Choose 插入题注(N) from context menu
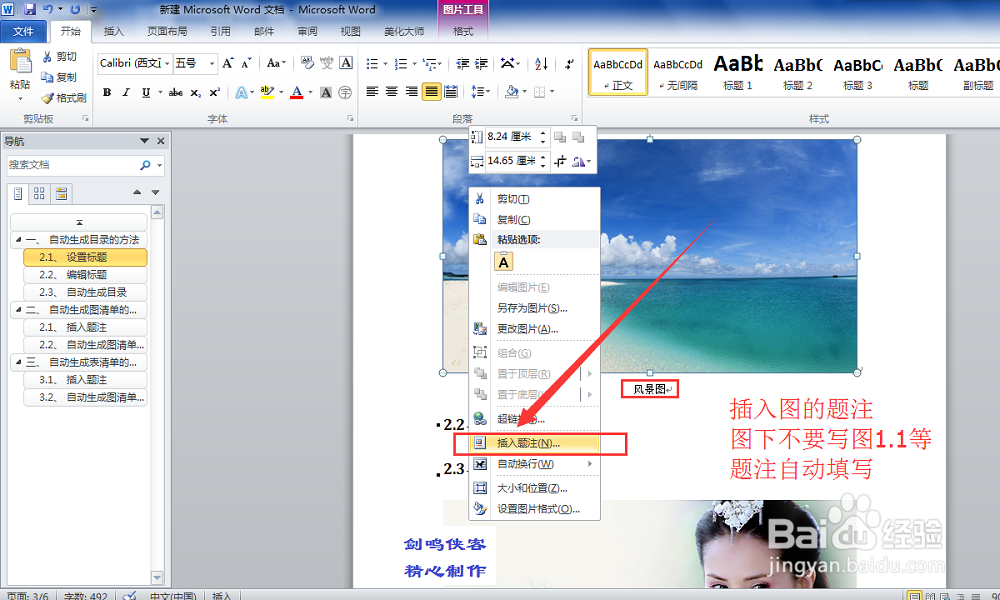The width and height of the screenshot is (1000, 600). pos(534,443)
